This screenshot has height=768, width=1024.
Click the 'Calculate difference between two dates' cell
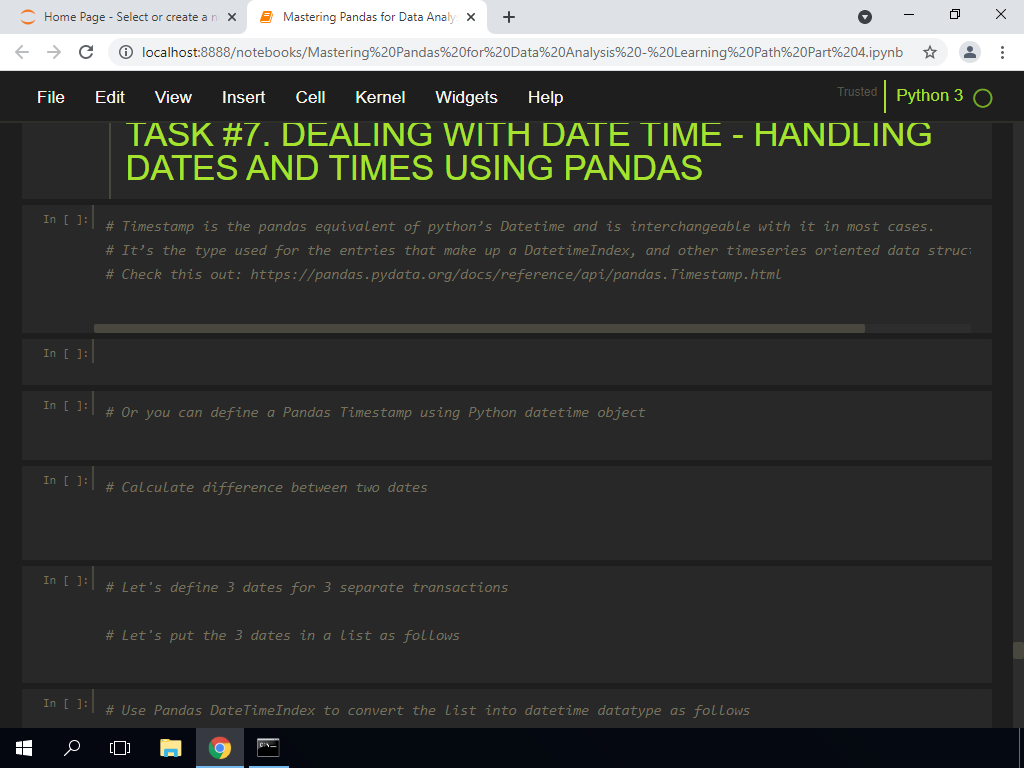pyautogui.click(x=507, y=513)
